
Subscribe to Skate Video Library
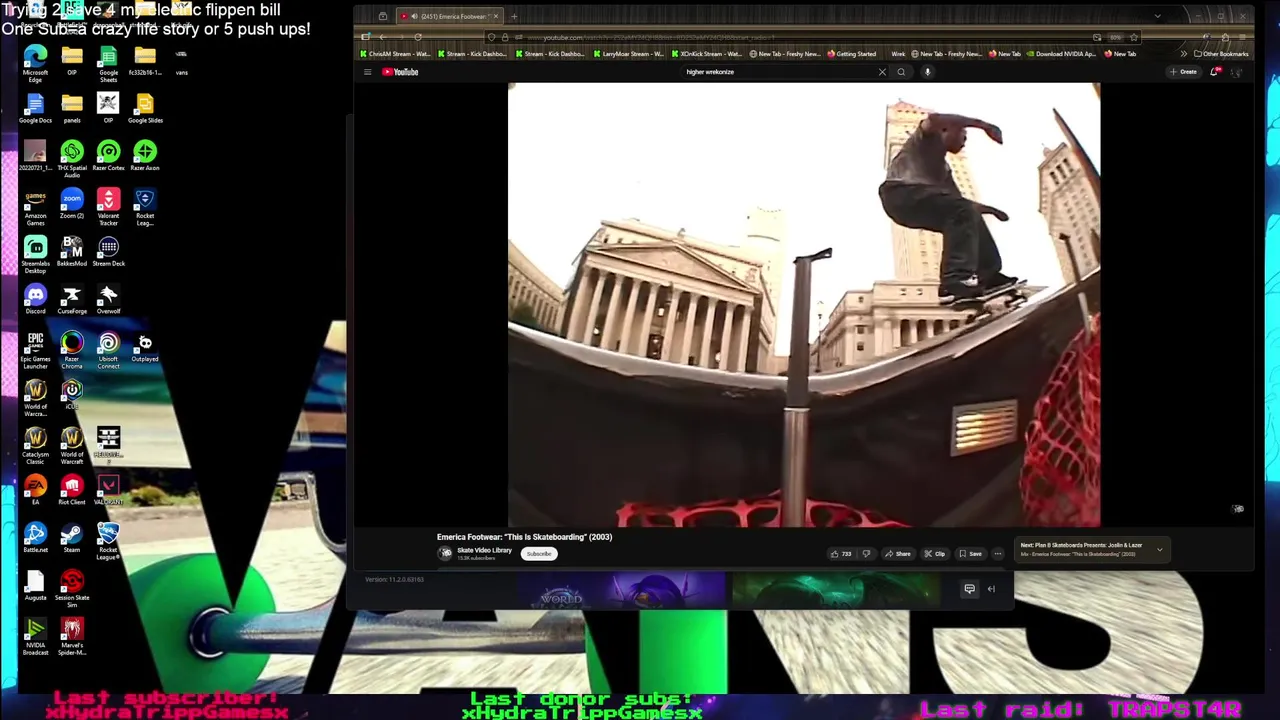pos(539,554)
